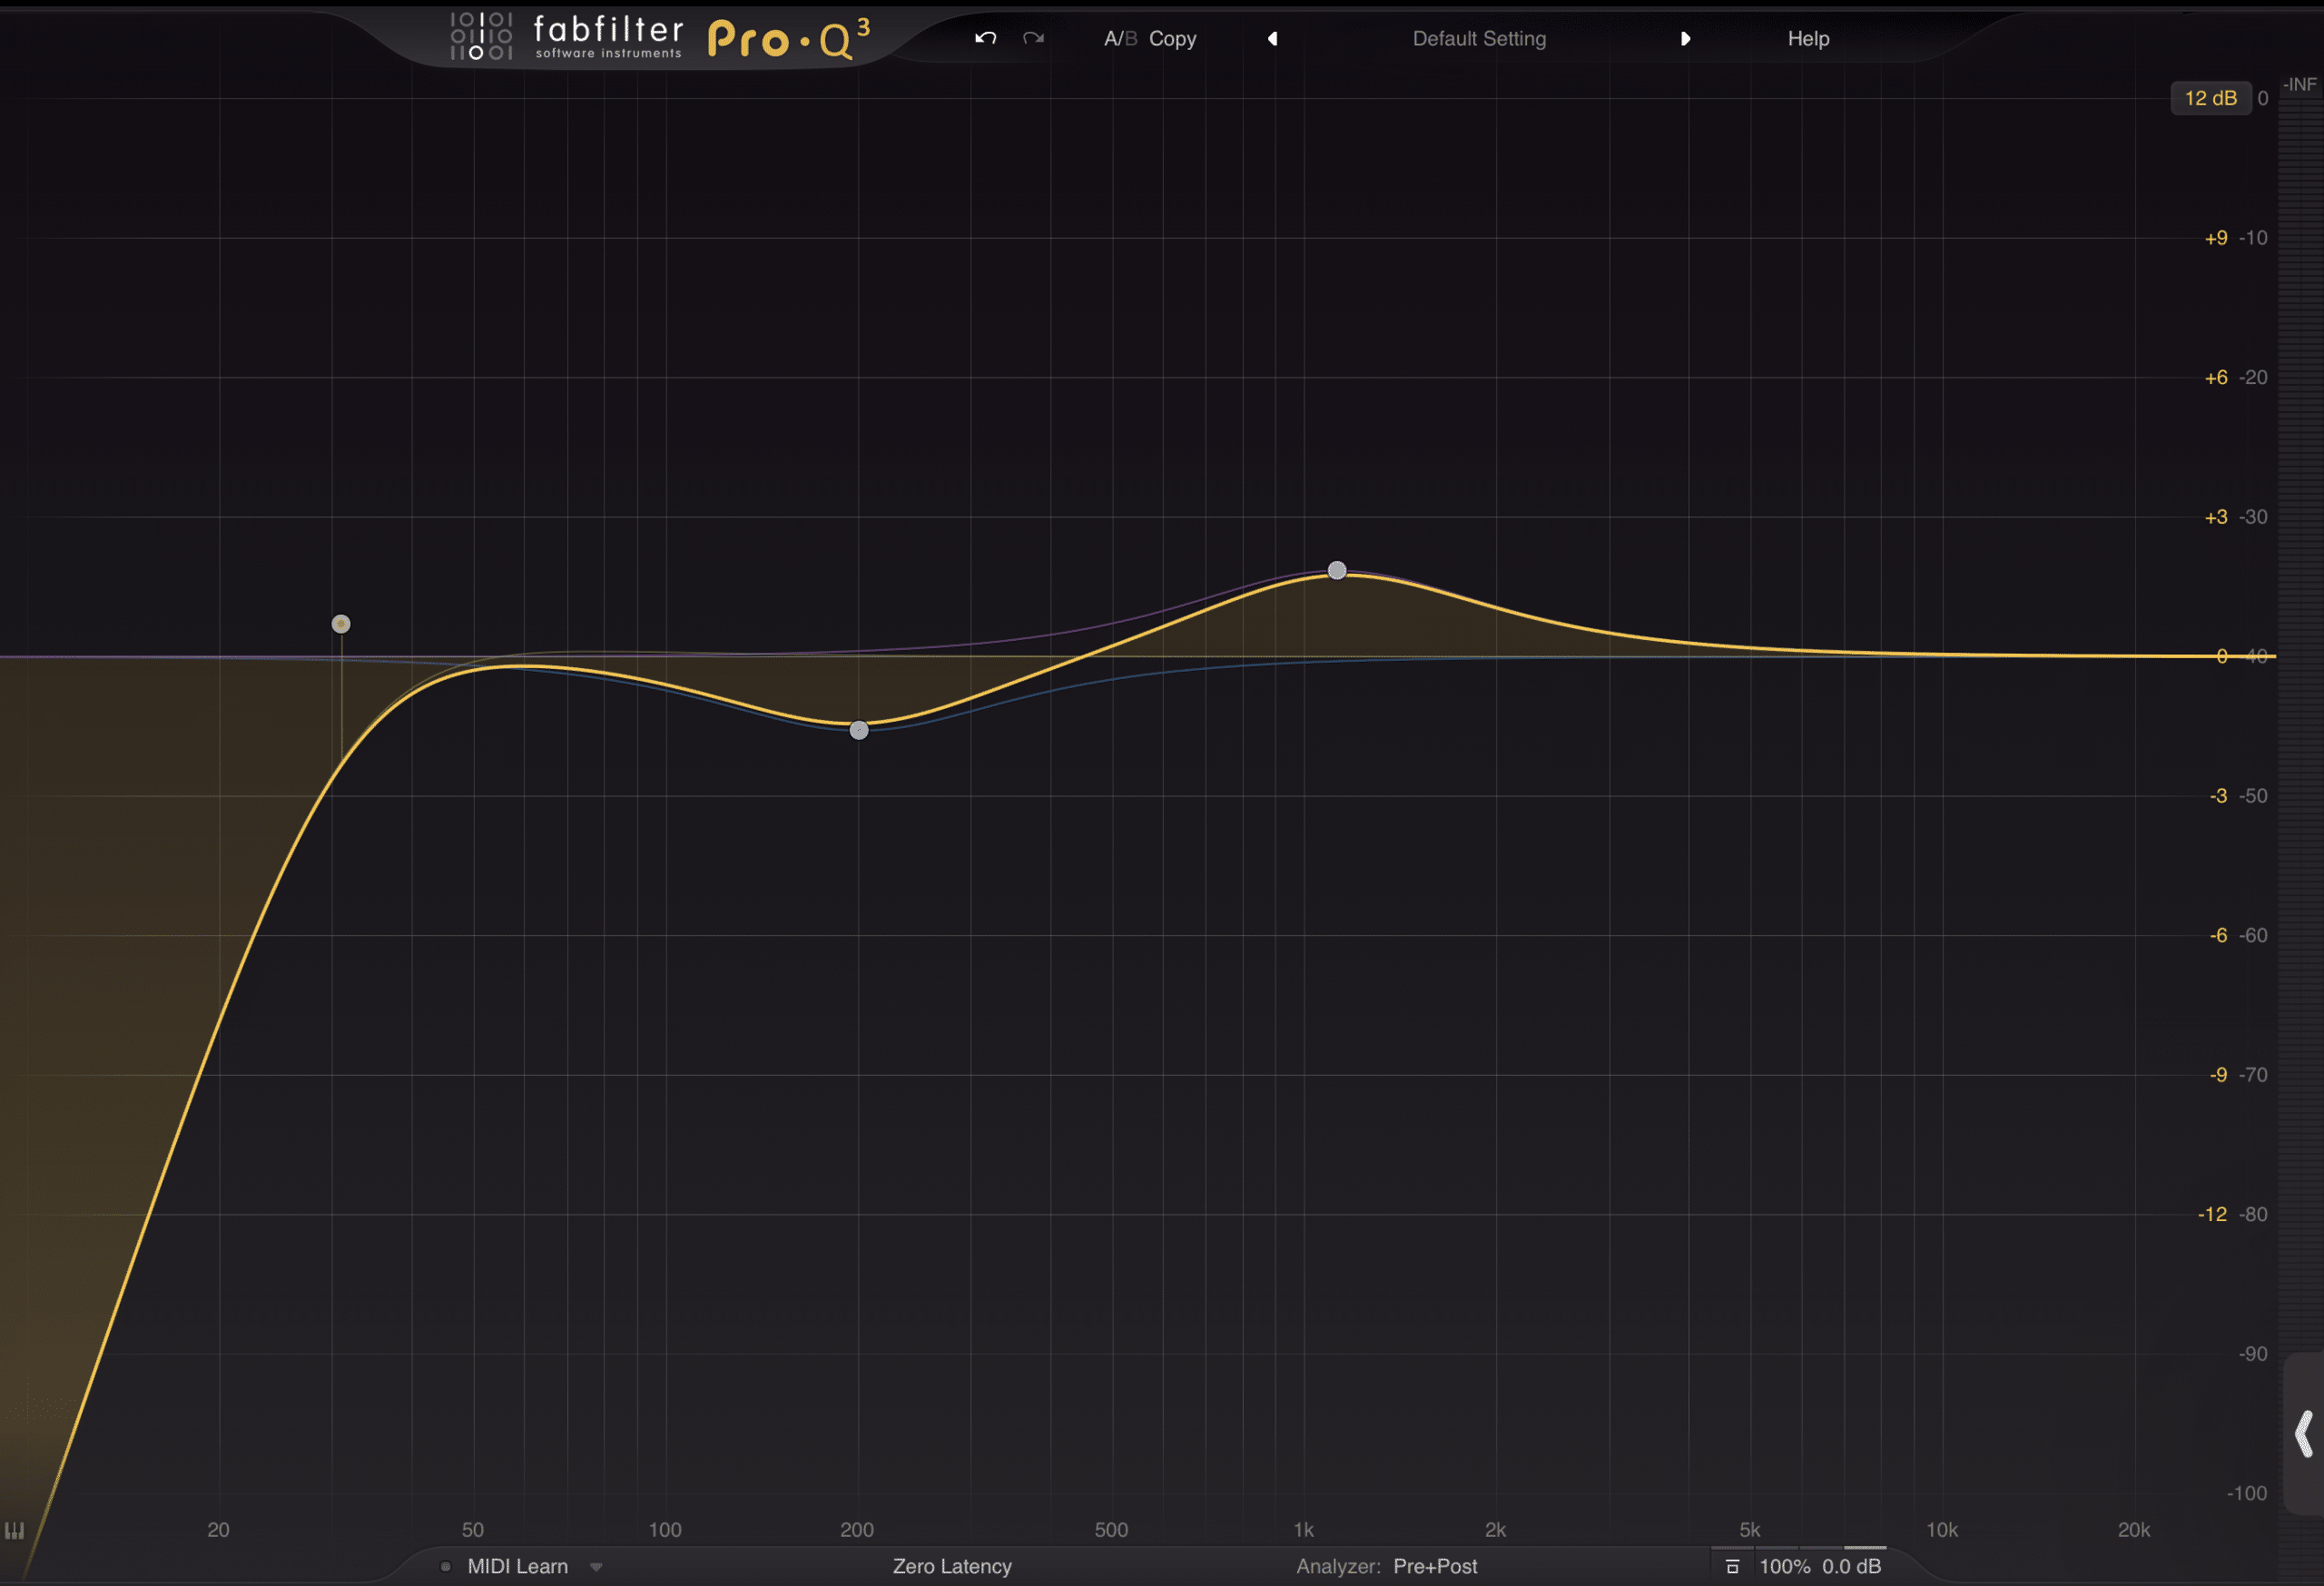Open MIDI Learn dropdown arrow
The image size is (2324, 1586).
(596, 1567)
